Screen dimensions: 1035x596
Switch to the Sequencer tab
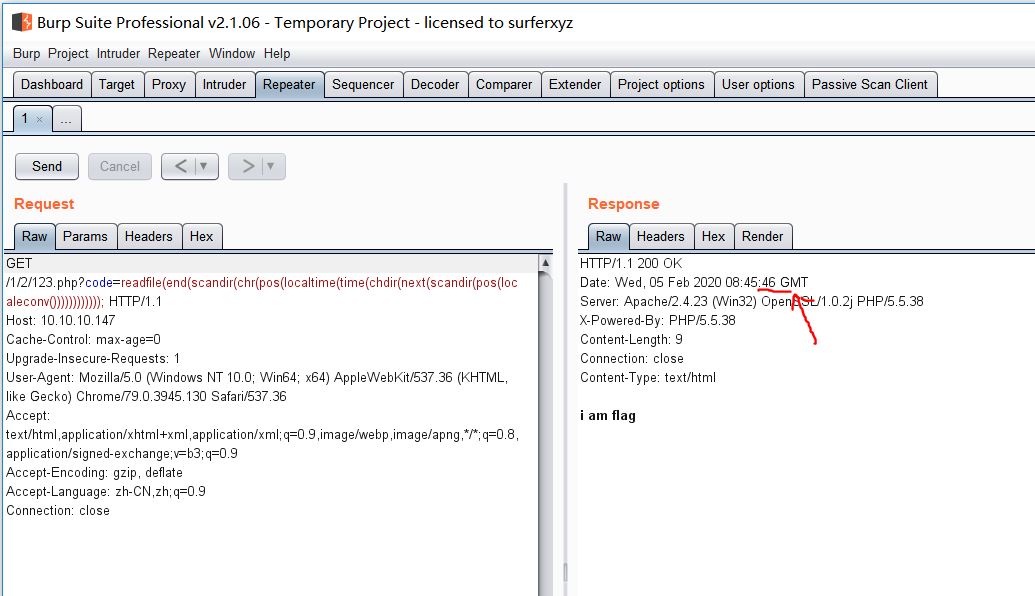(363, 84)
